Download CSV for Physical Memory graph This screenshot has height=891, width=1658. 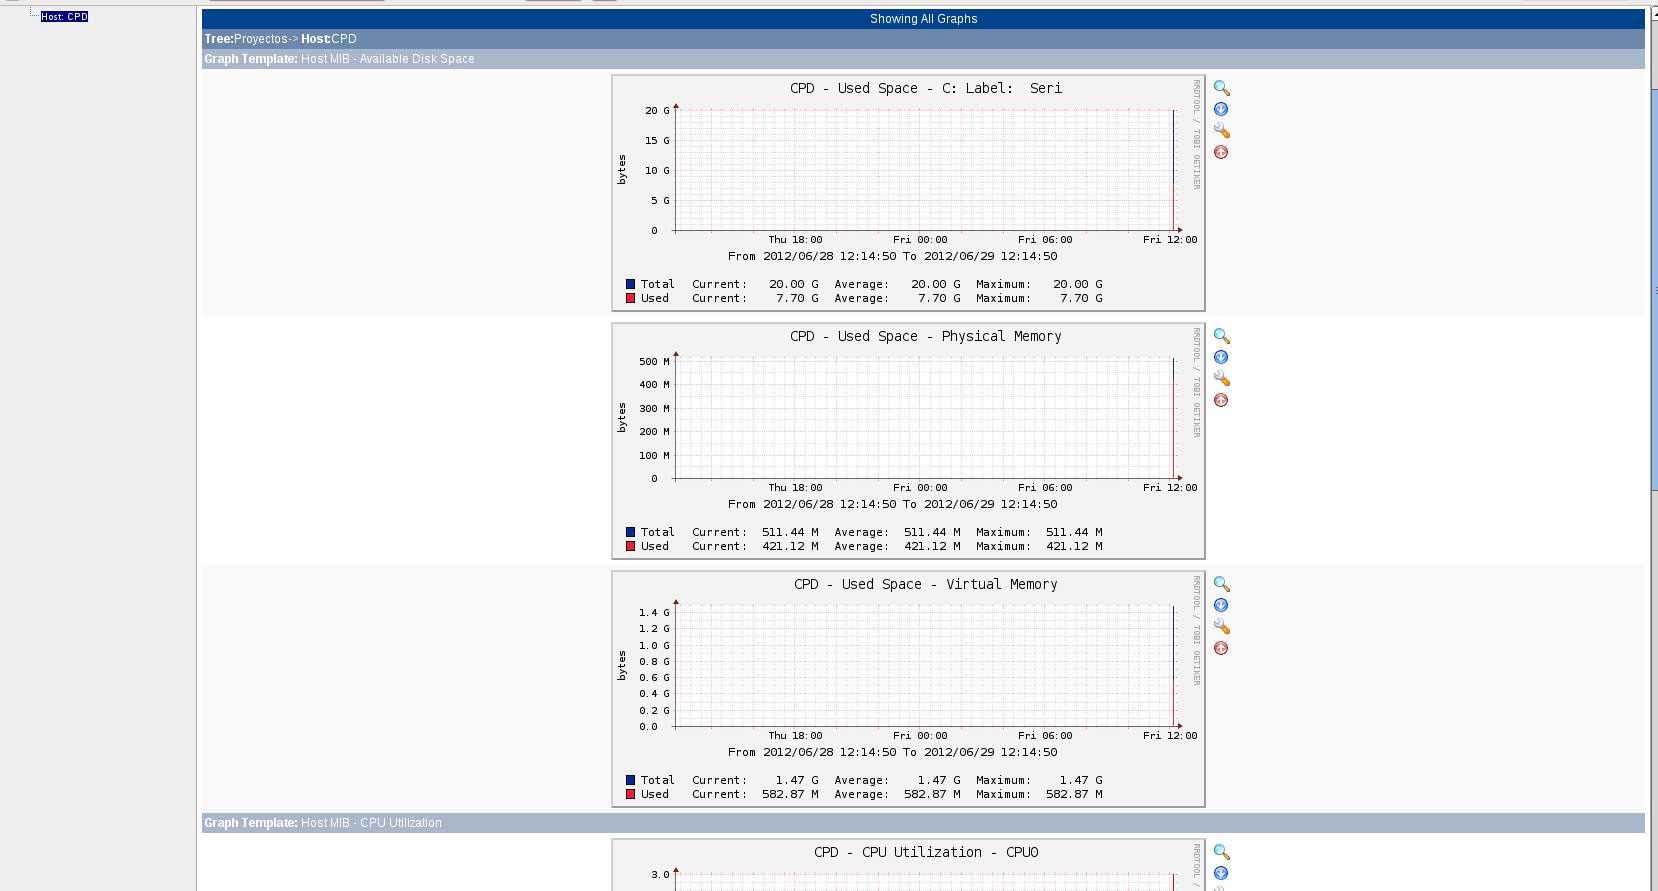(x=1221, y=357)
